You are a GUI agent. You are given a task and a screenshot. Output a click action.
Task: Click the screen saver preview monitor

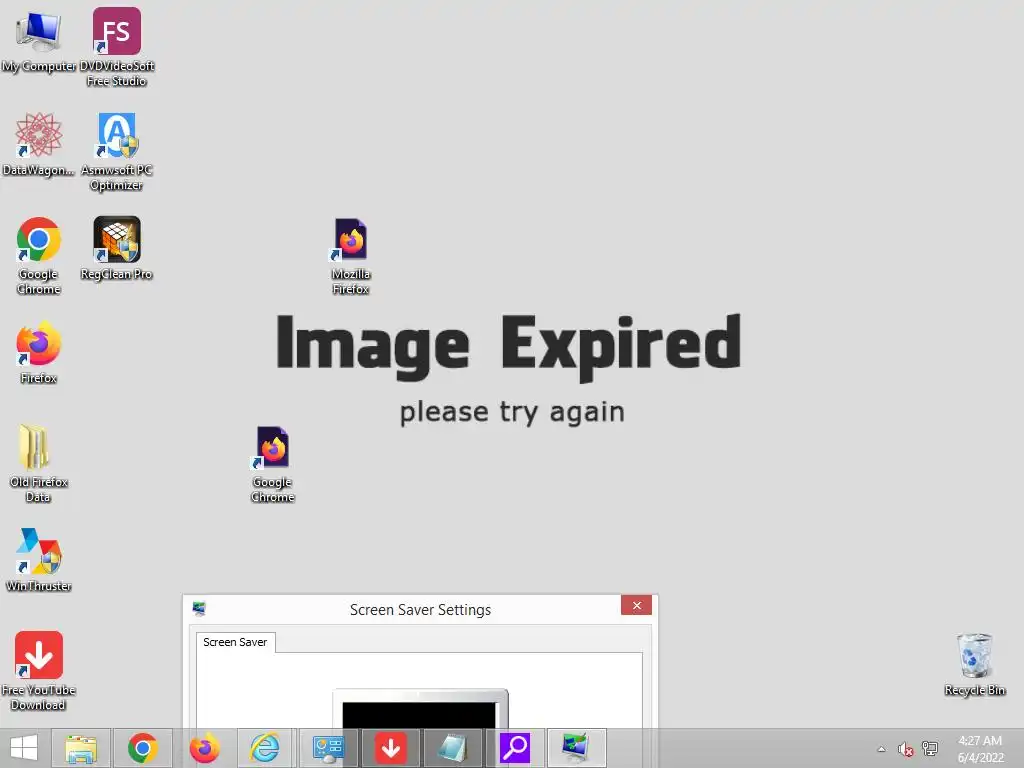420,709
